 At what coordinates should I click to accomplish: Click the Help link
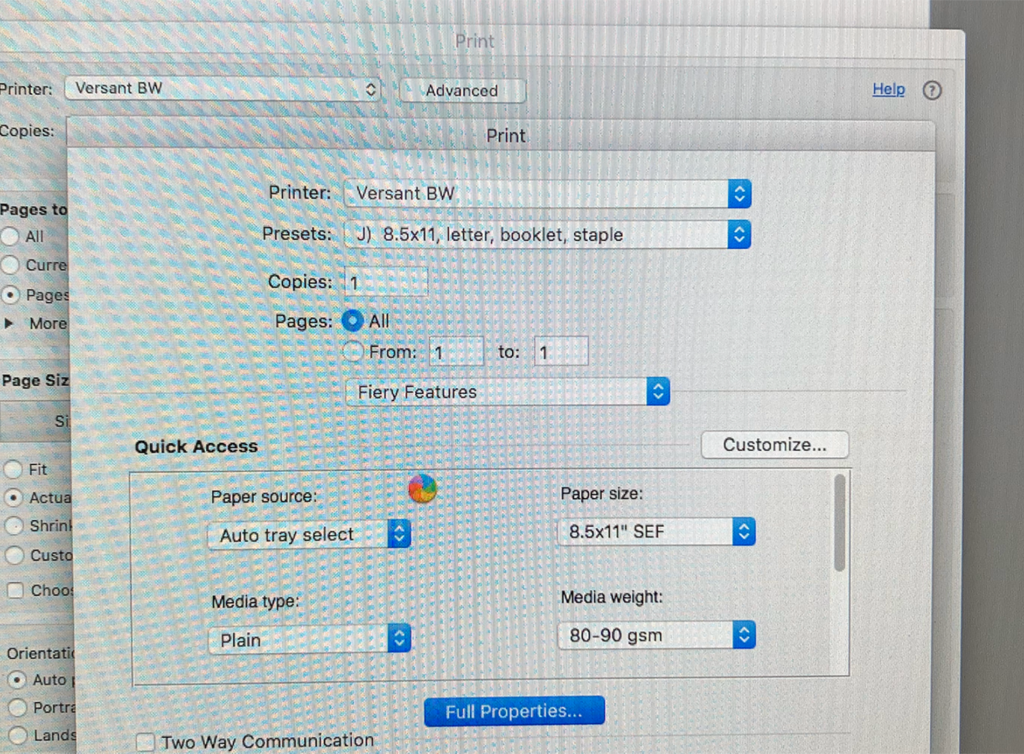coord(888,89)
